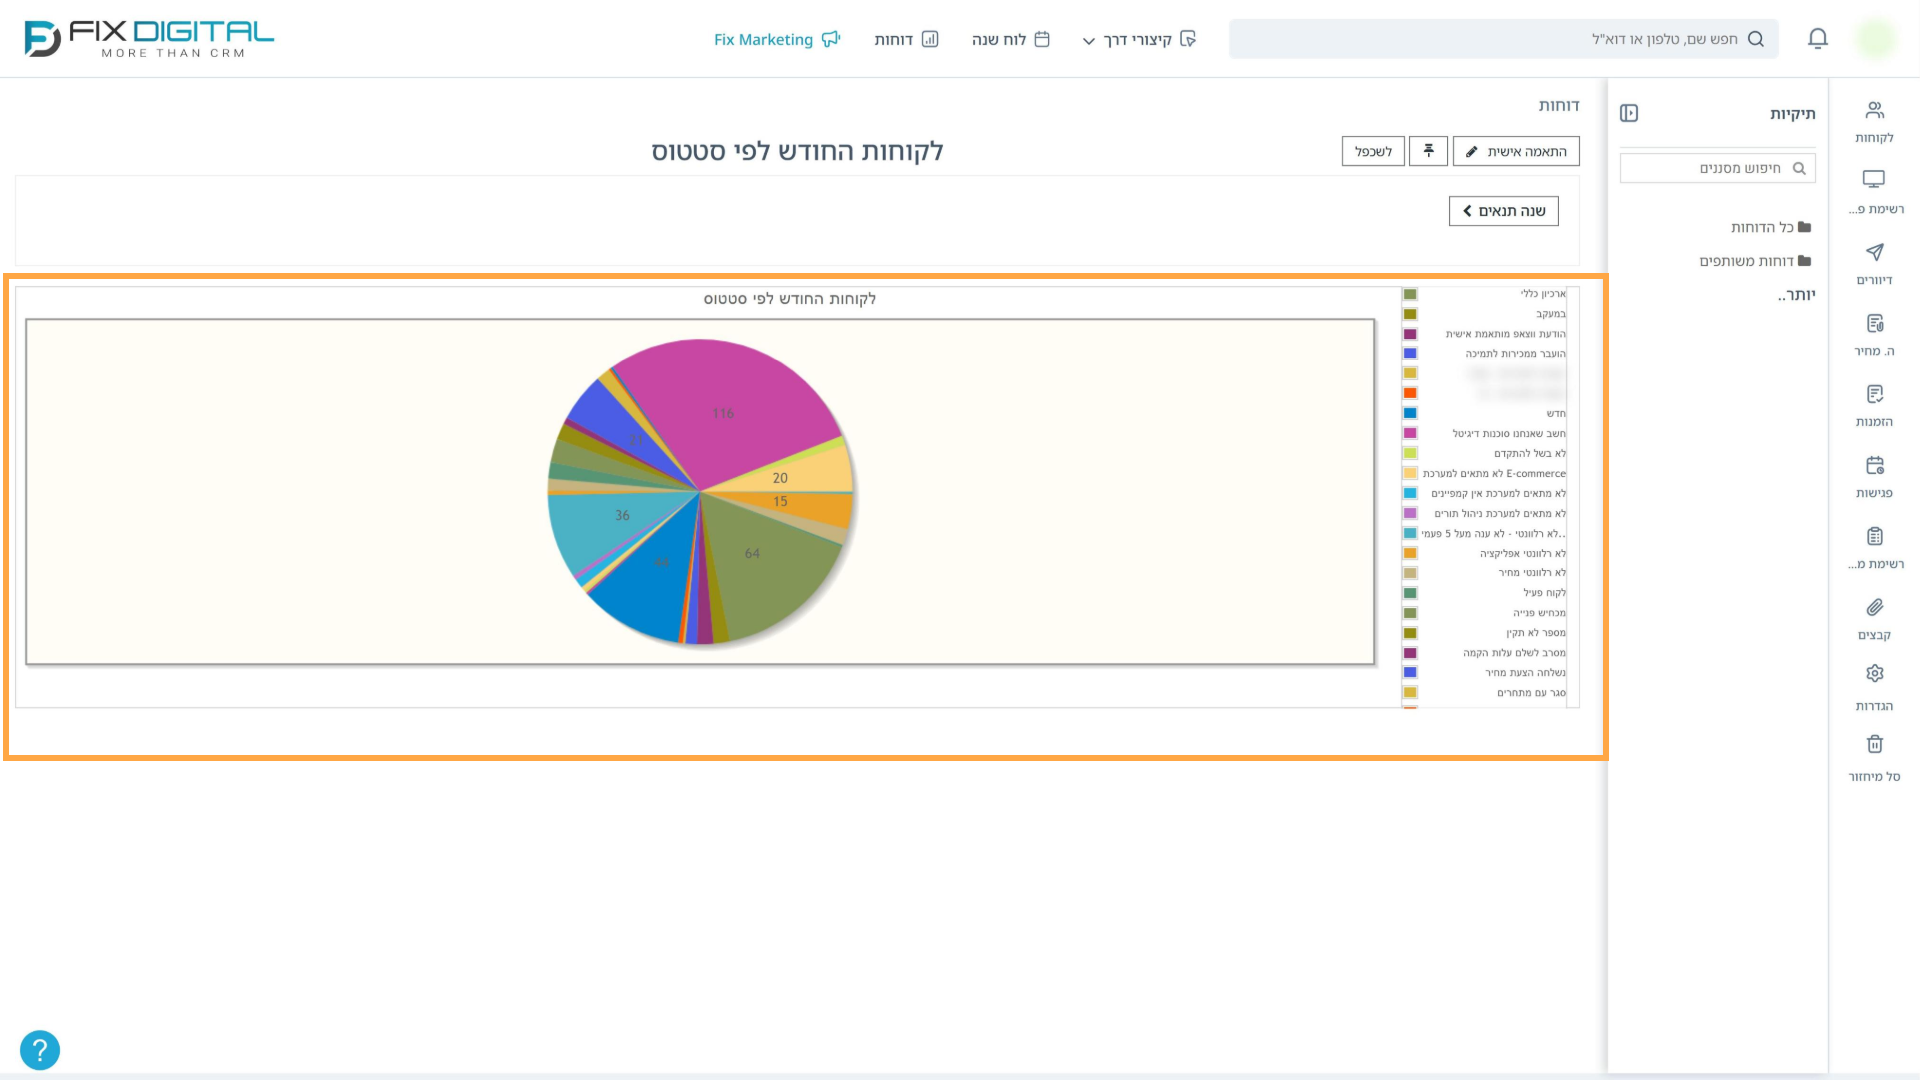Screen dimensions: 1920x1080
Task: Click the ארכיון כללי legend color swatch
Action: pos(1410,294)
